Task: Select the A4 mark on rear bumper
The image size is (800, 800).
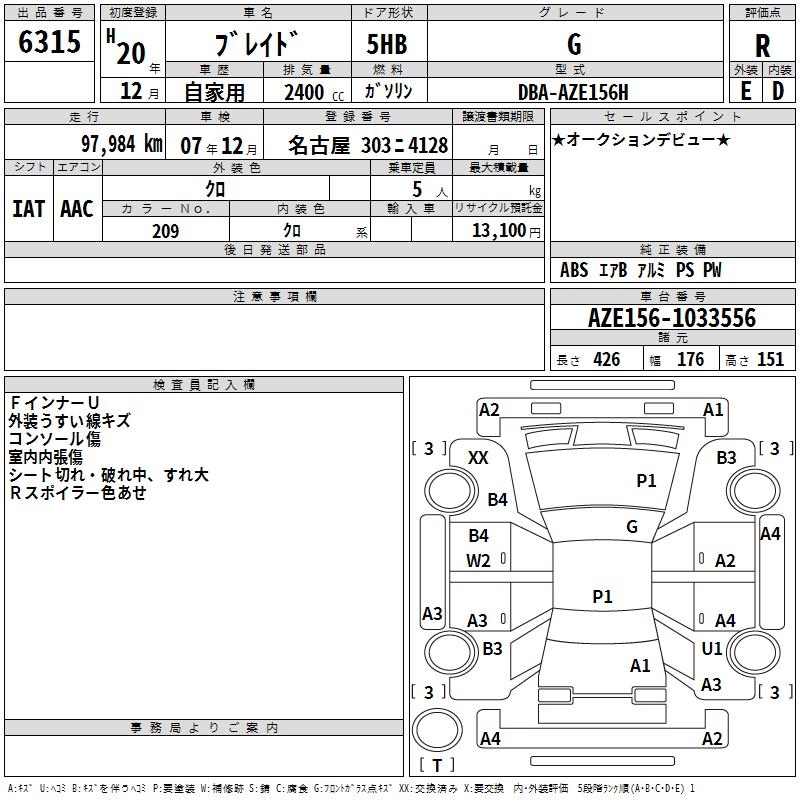Action: coord(490,738)
